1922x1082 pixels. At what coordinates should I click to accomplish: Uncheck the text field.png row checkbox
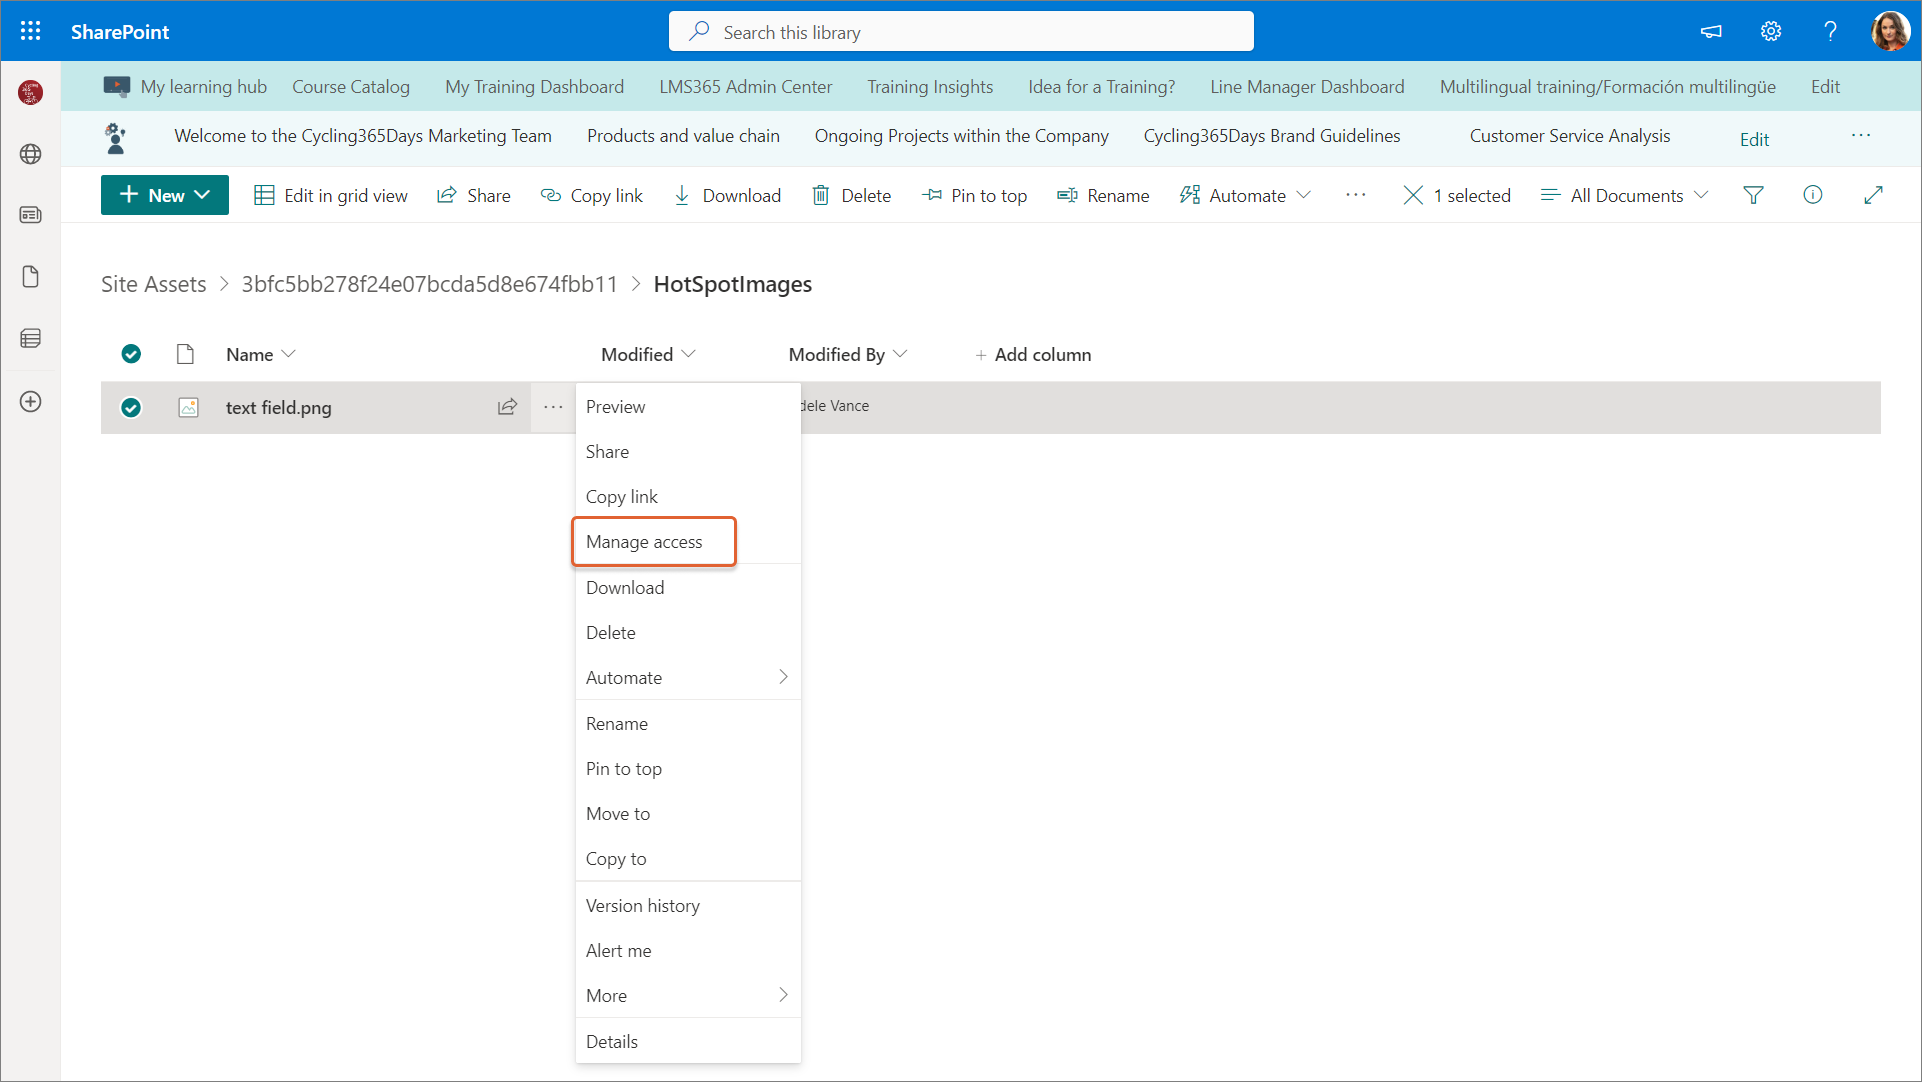[x=131, y=407]
